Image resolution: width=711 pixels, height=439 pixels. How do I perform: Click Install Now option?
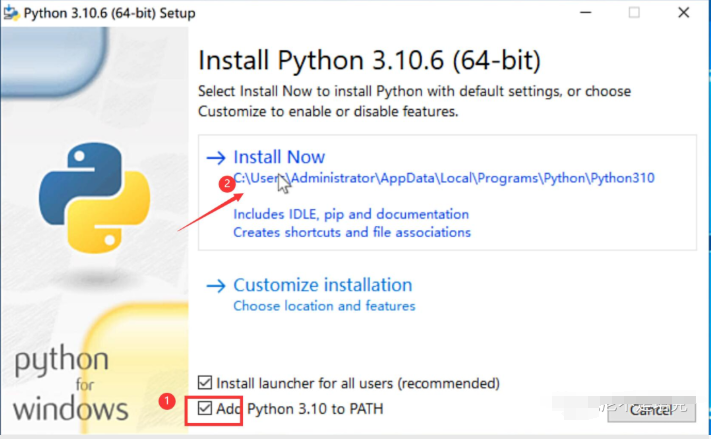pyautogui.click(x=447, y=192)
